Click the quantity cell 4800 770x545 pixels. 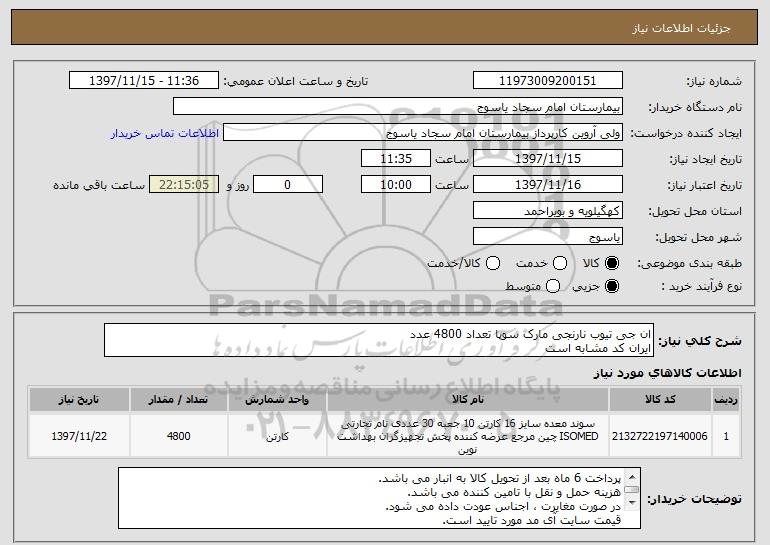tap(178, 436)
